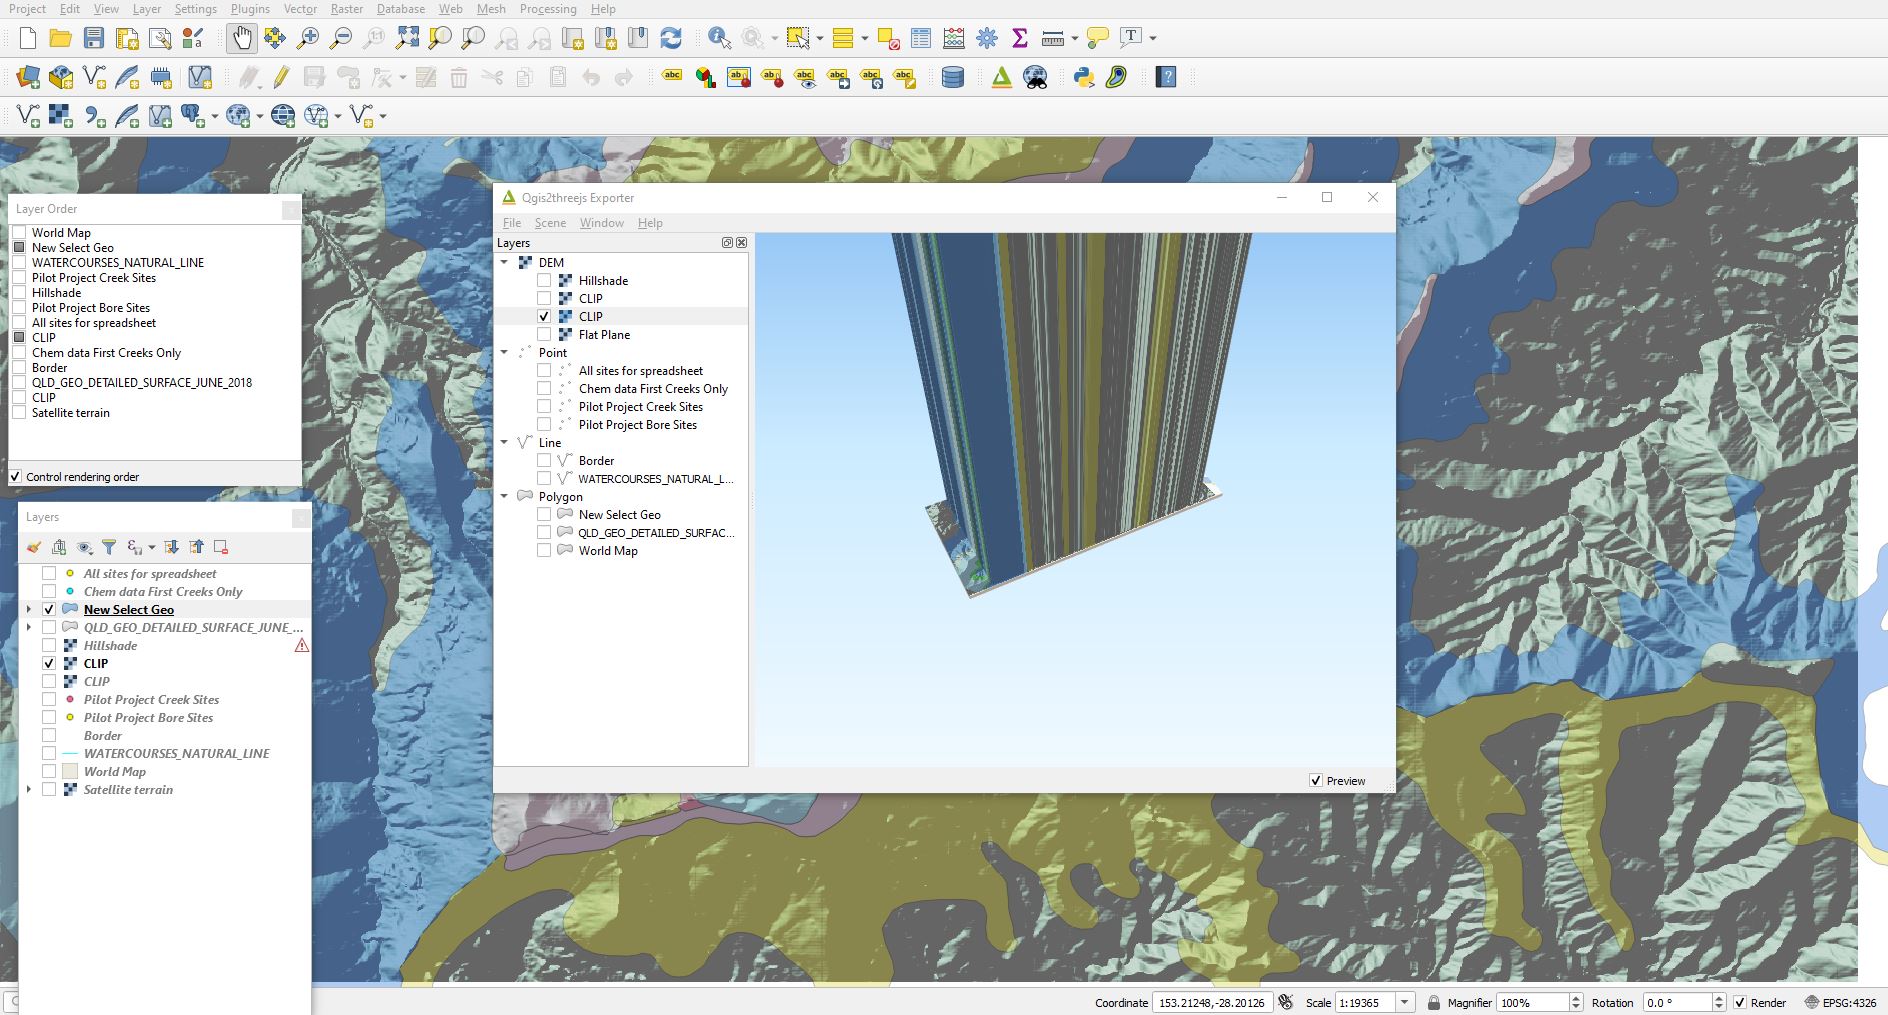Increase the Magnifier value with the spinner
Image resolution: width=1888 pixels, height=1015 pixels.
click(x=1577, y=997)
